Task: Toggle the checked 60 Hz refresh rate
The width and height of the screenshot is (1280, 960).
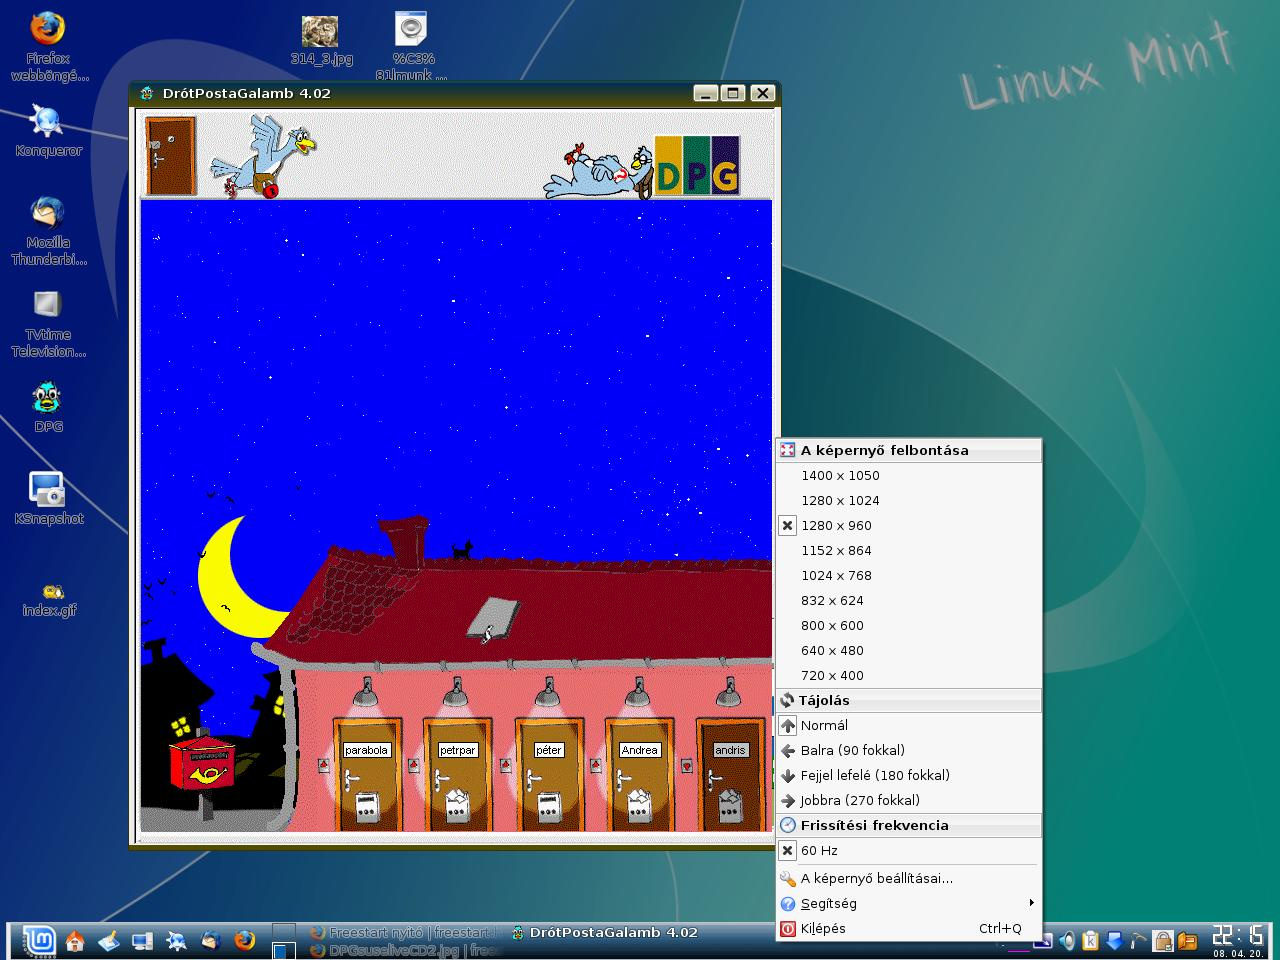Action: coord(909,851)
